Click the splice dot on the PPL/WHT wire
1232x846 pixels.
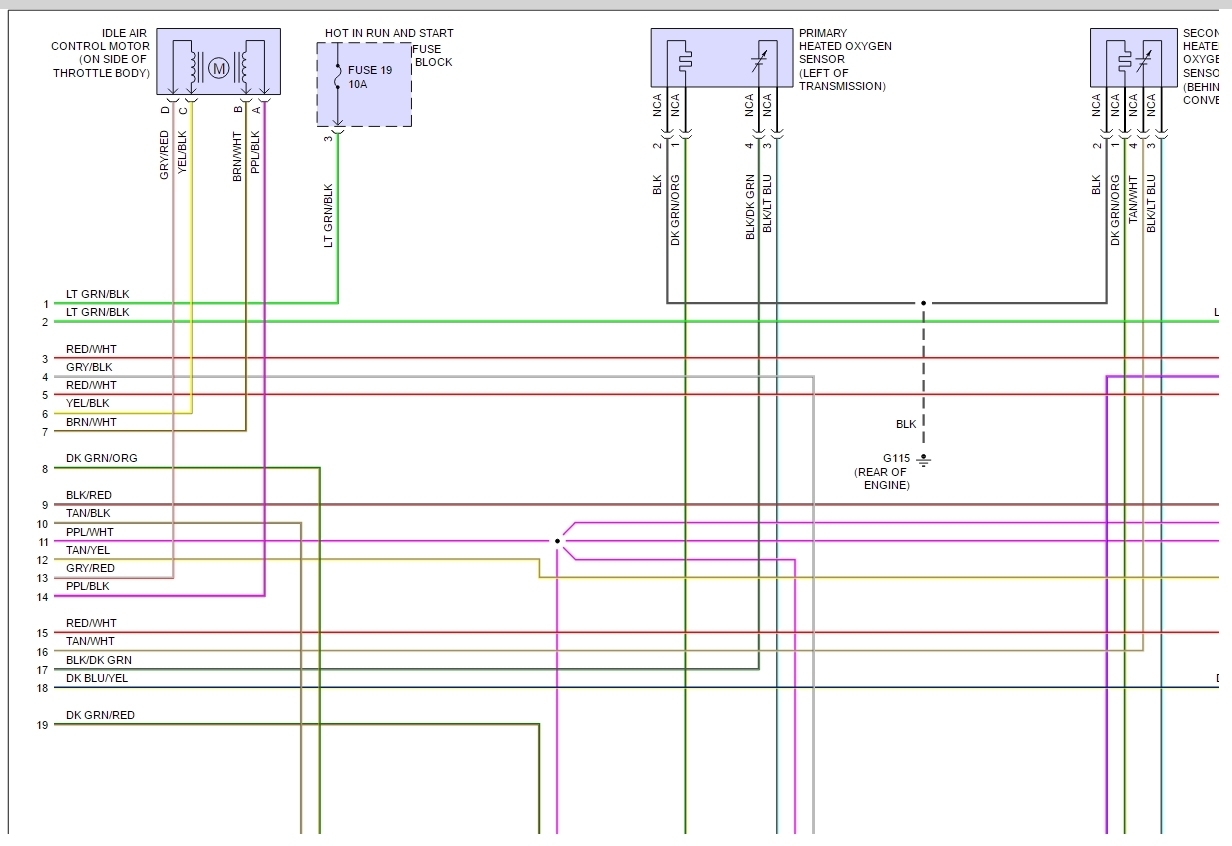557,541
